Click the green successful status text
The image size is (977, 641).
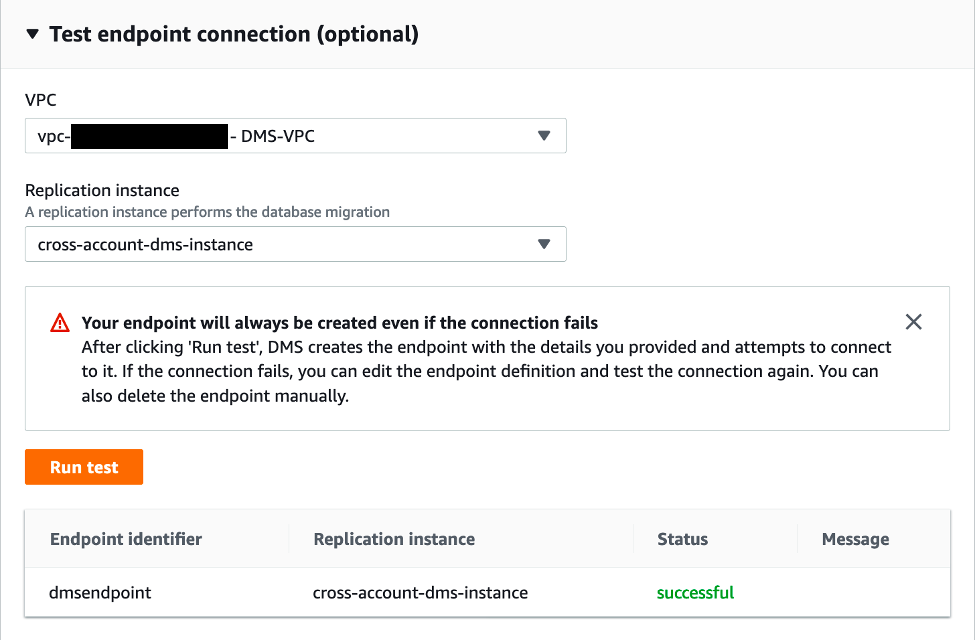695,593
